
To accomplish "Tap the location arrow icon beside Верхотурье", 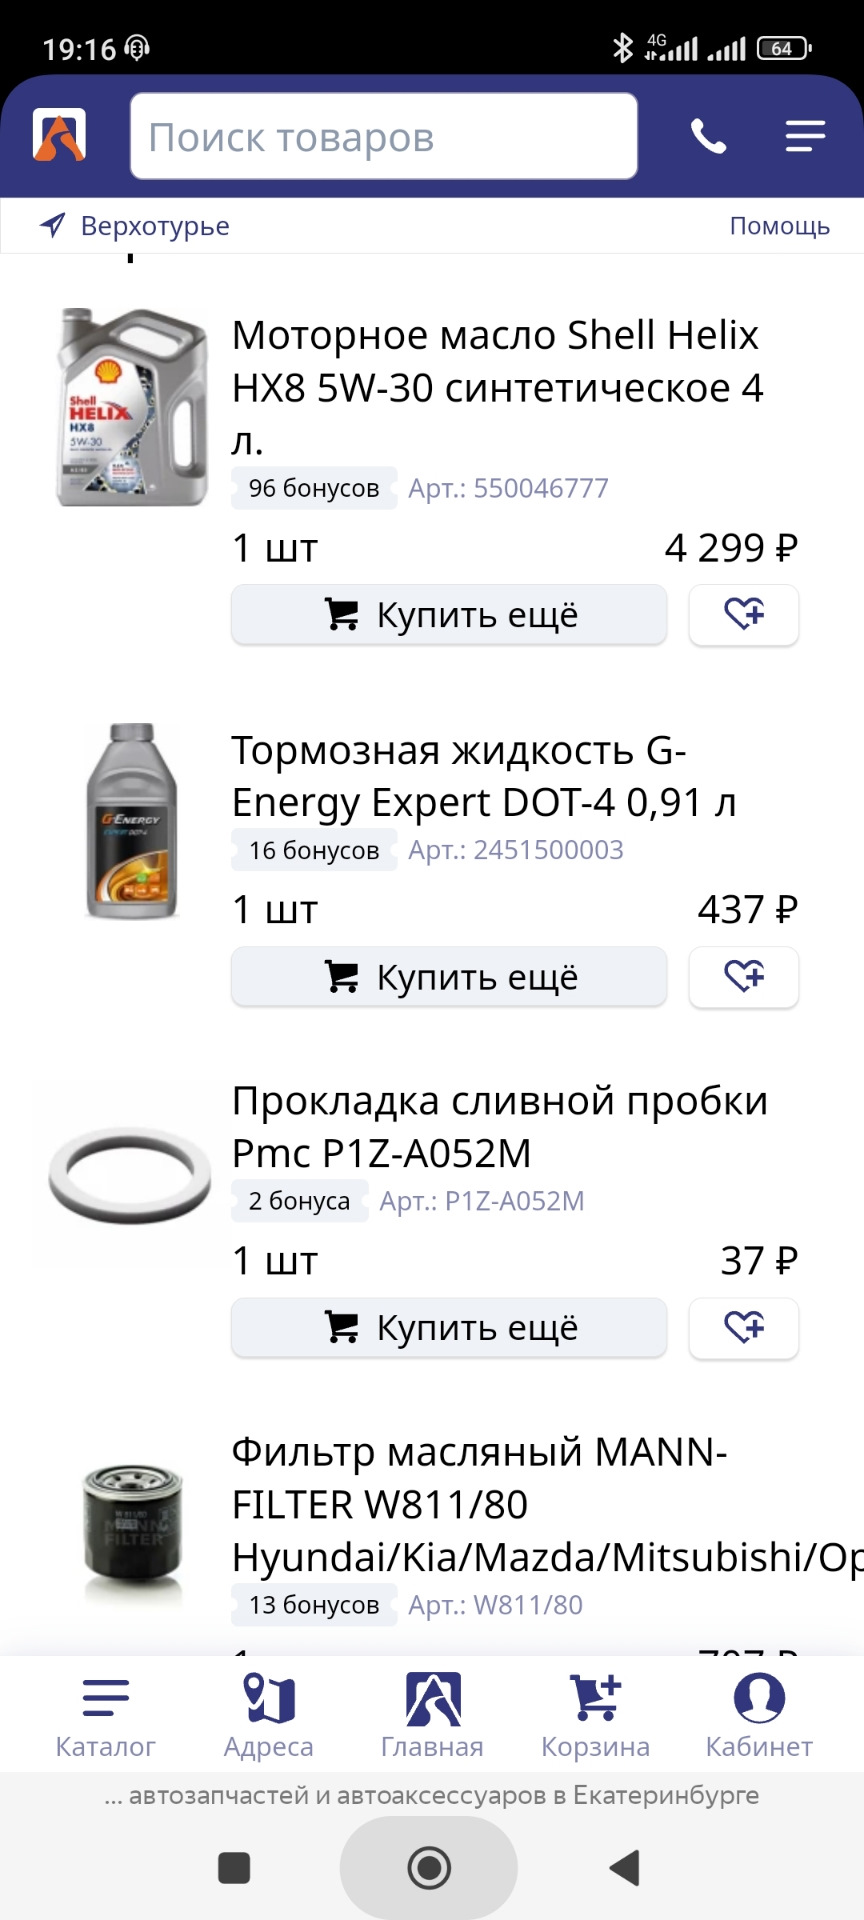I will pos(52,225).
